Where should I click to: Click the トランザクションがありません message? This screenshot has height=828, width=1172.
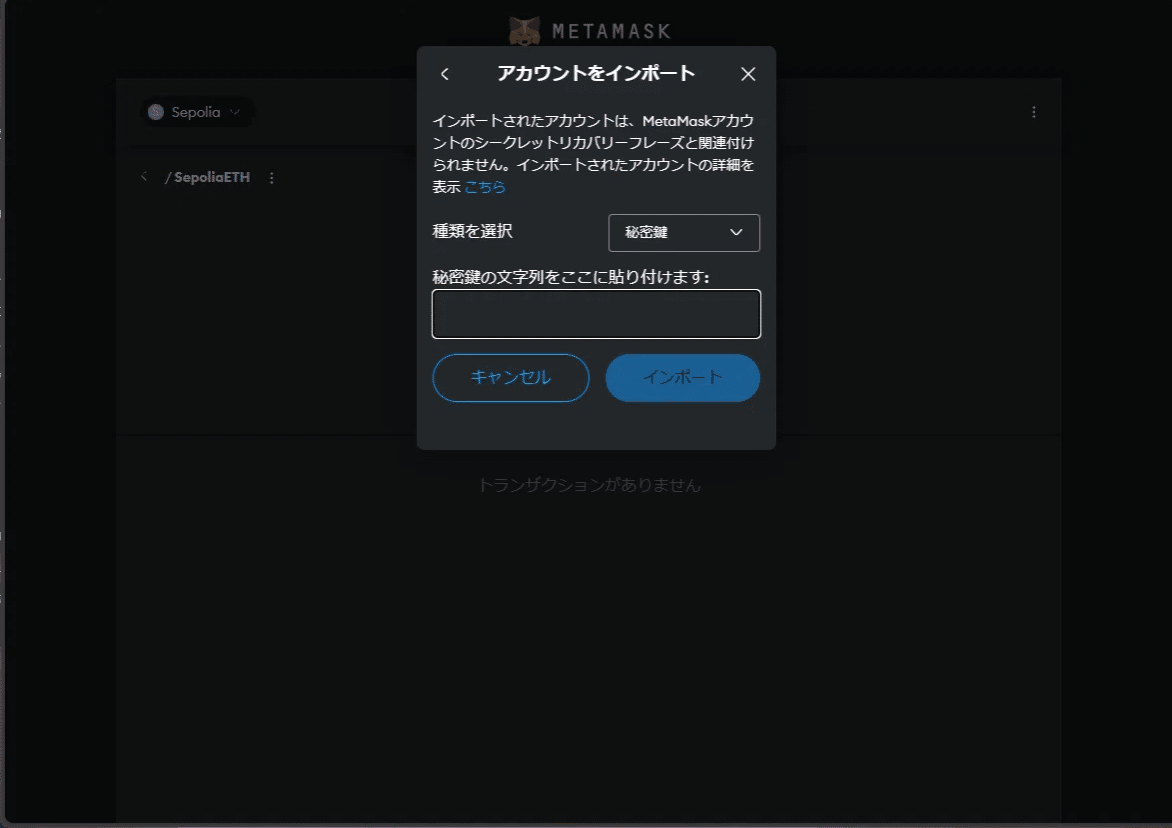click(590, 485)
